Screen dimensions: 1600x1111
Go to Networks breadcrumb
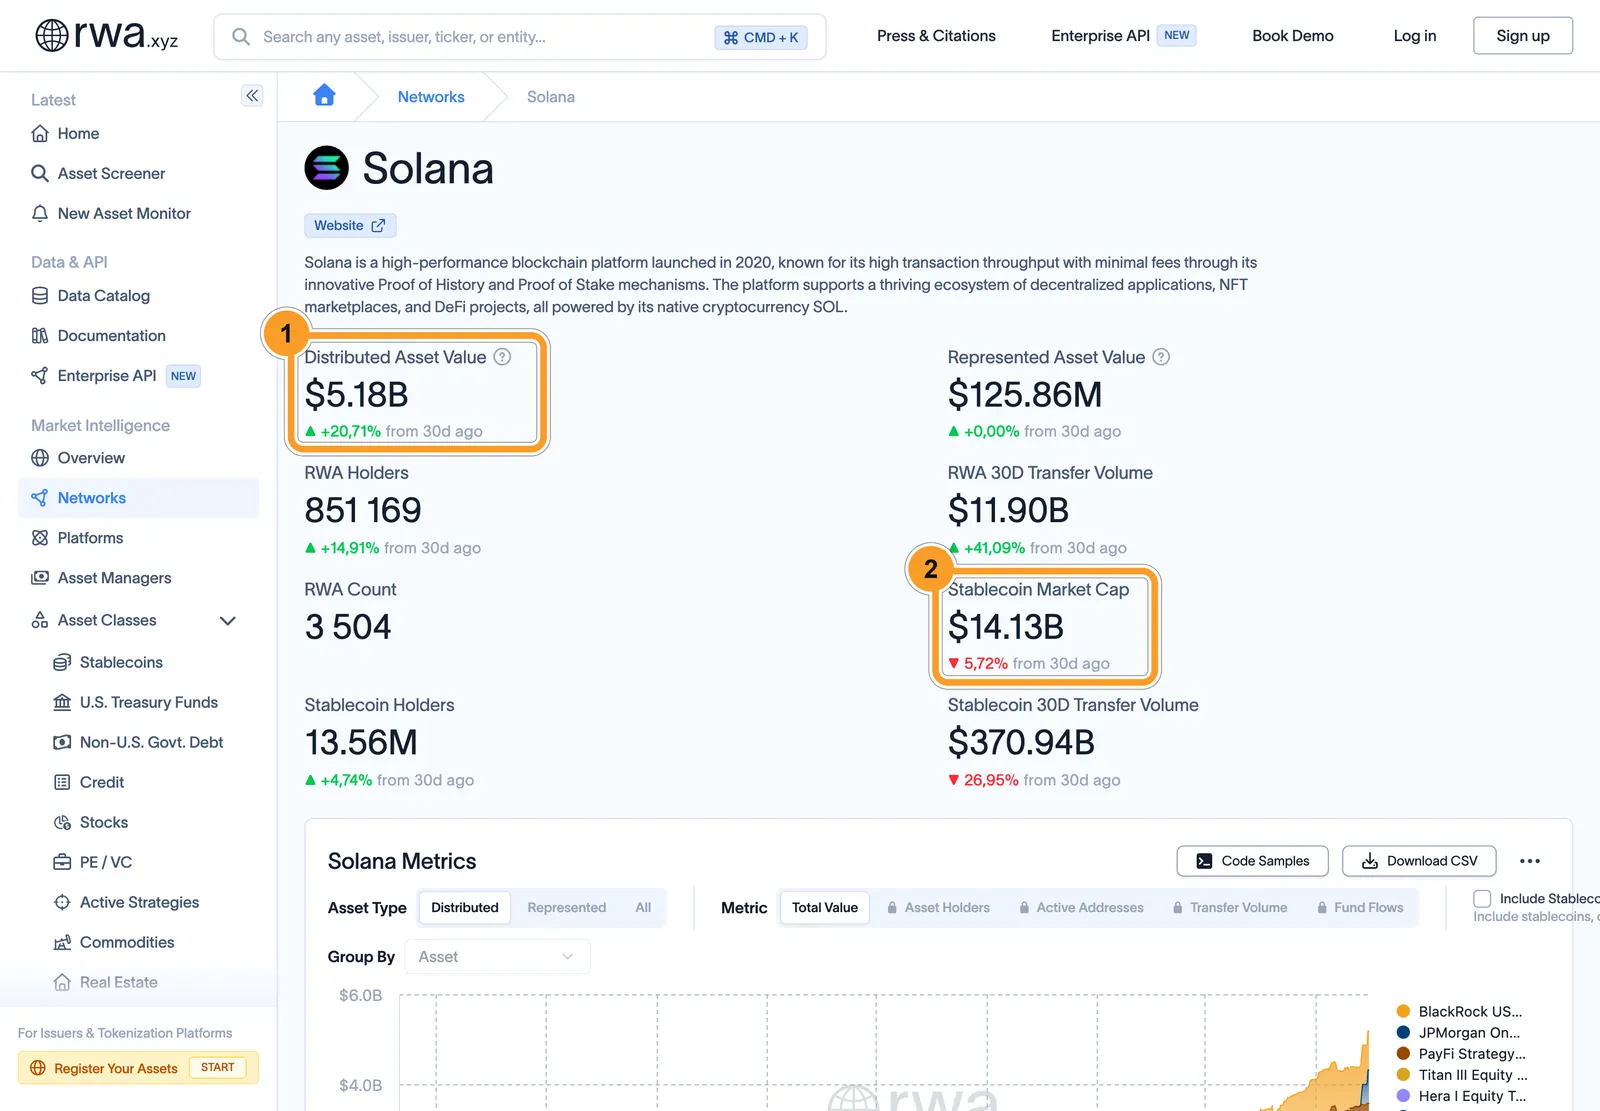click(431, 97)
